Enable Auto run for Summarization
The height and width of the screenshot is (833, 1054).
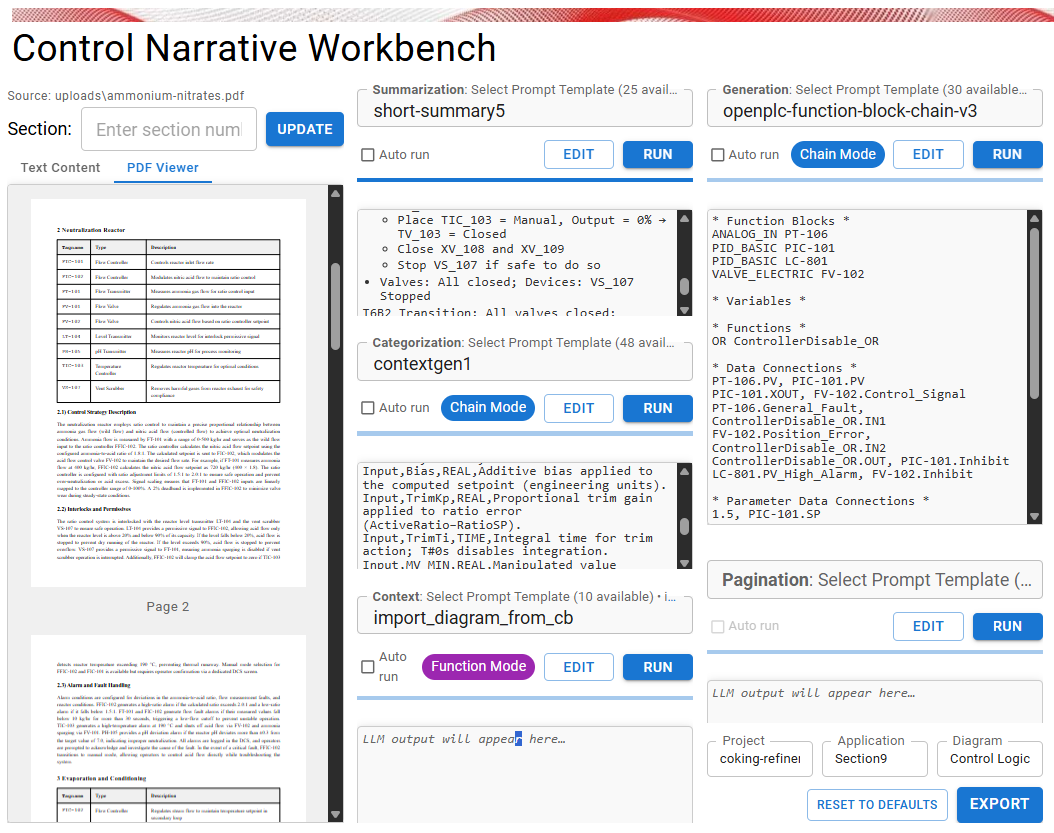coord(368,155)
